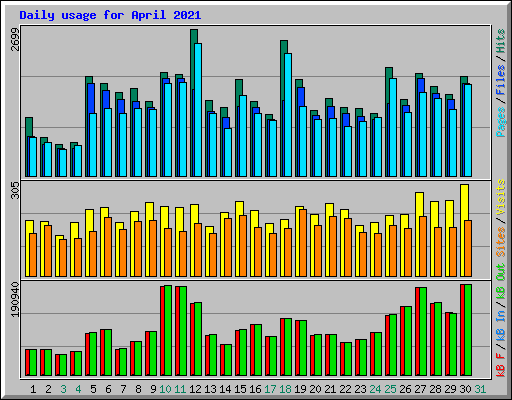
Task: Click green day label 4 on the x-axis
Action: pos(78,389)
